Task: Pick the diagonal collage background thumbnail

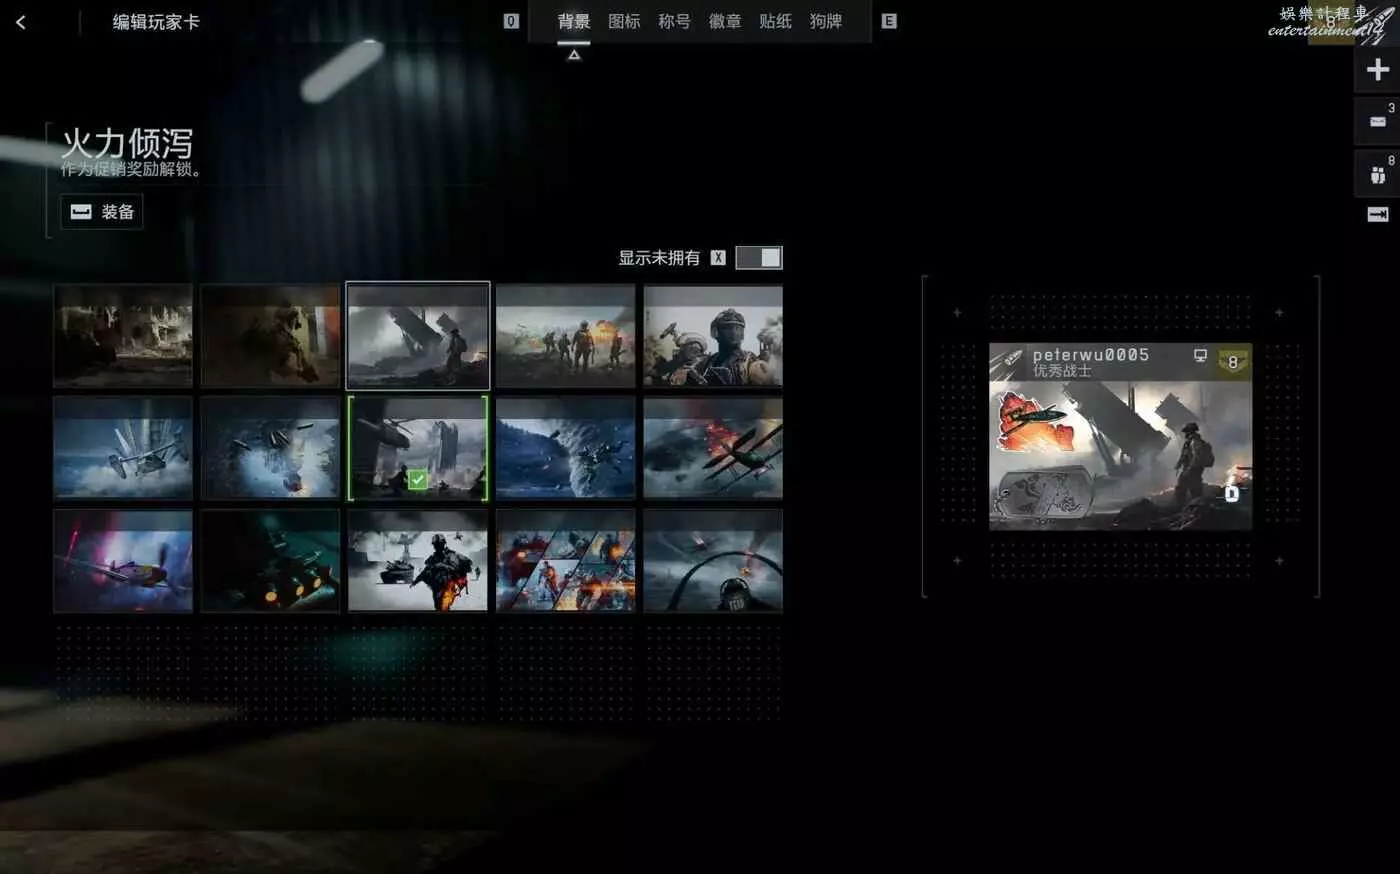Action: (x=566, y=561)
